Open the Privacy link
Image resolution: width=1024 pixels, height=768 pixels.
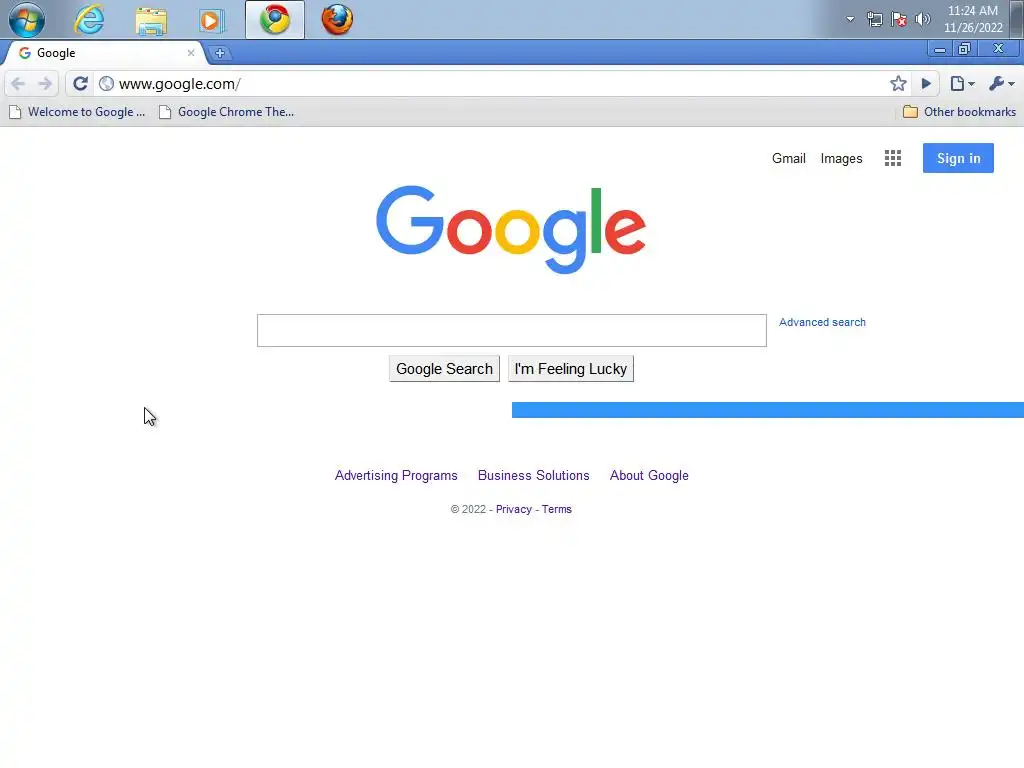[x=513, y=509]
